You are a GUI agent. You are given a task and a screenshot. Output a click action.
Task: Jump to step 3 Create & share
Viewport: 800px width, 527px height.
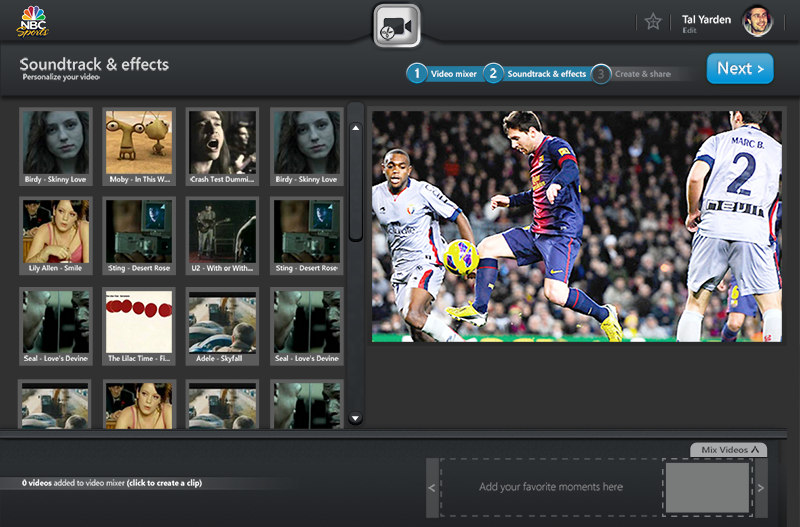point(632,74)
